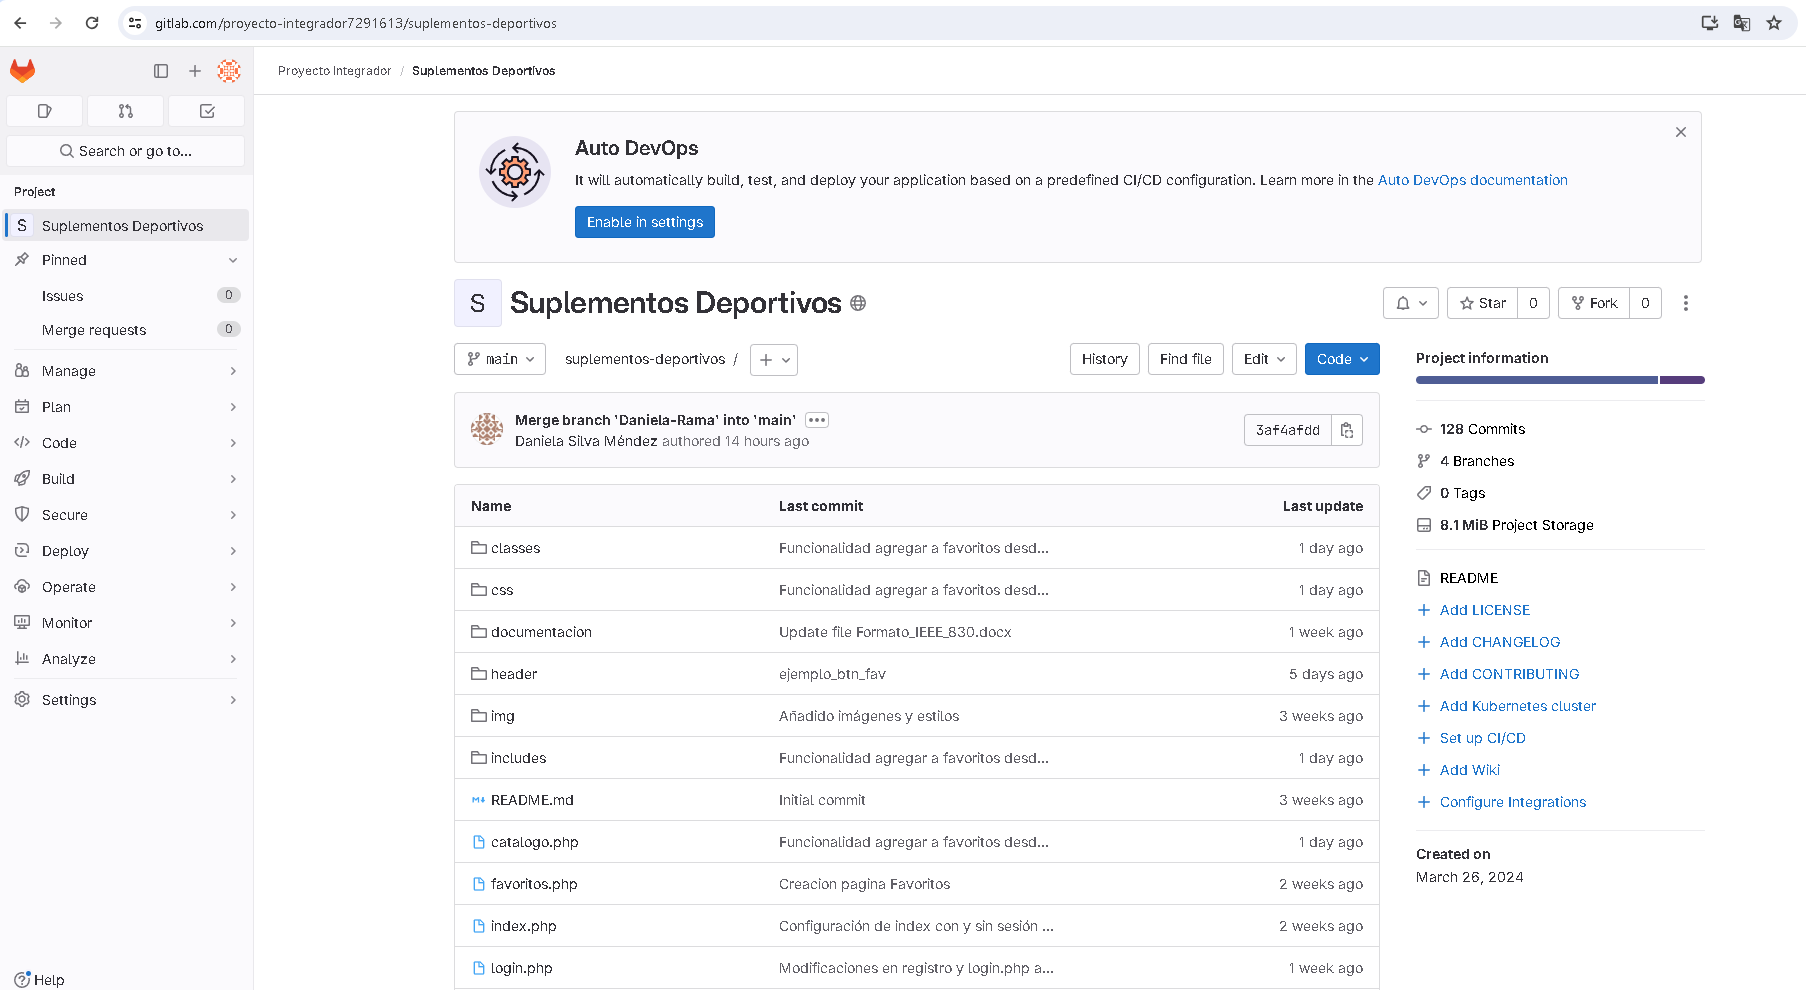Viewport: 1806px width, 990px height.
Task: View site information icon in address bar
Action: (x=135, y=23)
